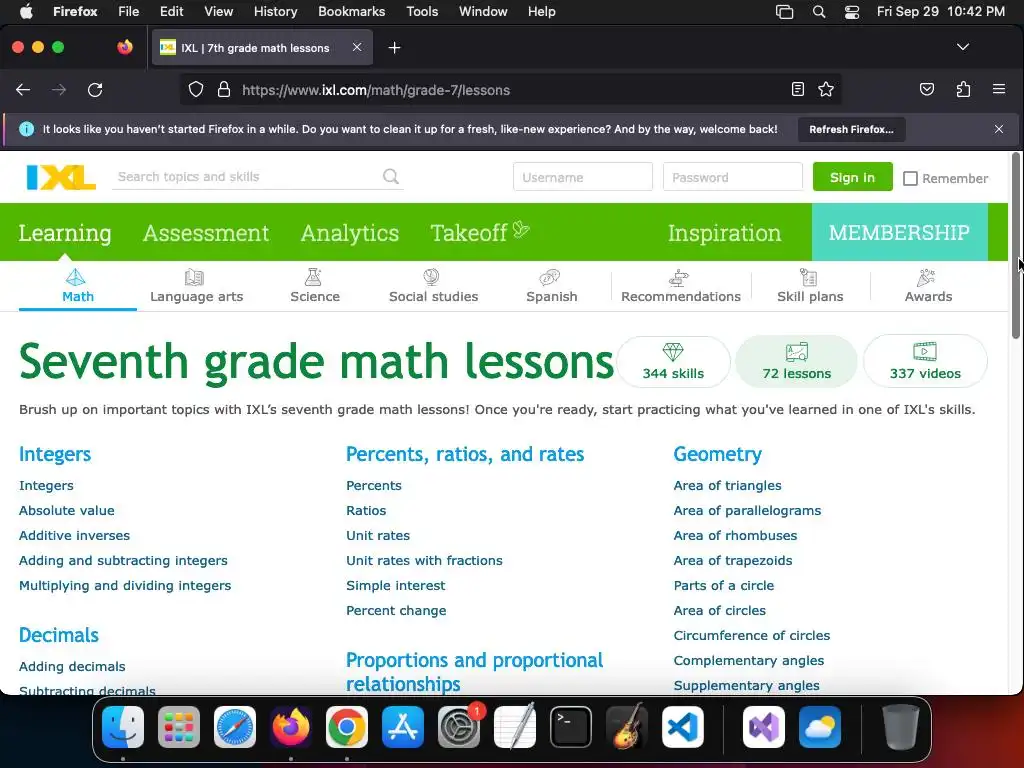Select the Assessment tab
The image size is (1024, 768).
(x=206, y=232)
